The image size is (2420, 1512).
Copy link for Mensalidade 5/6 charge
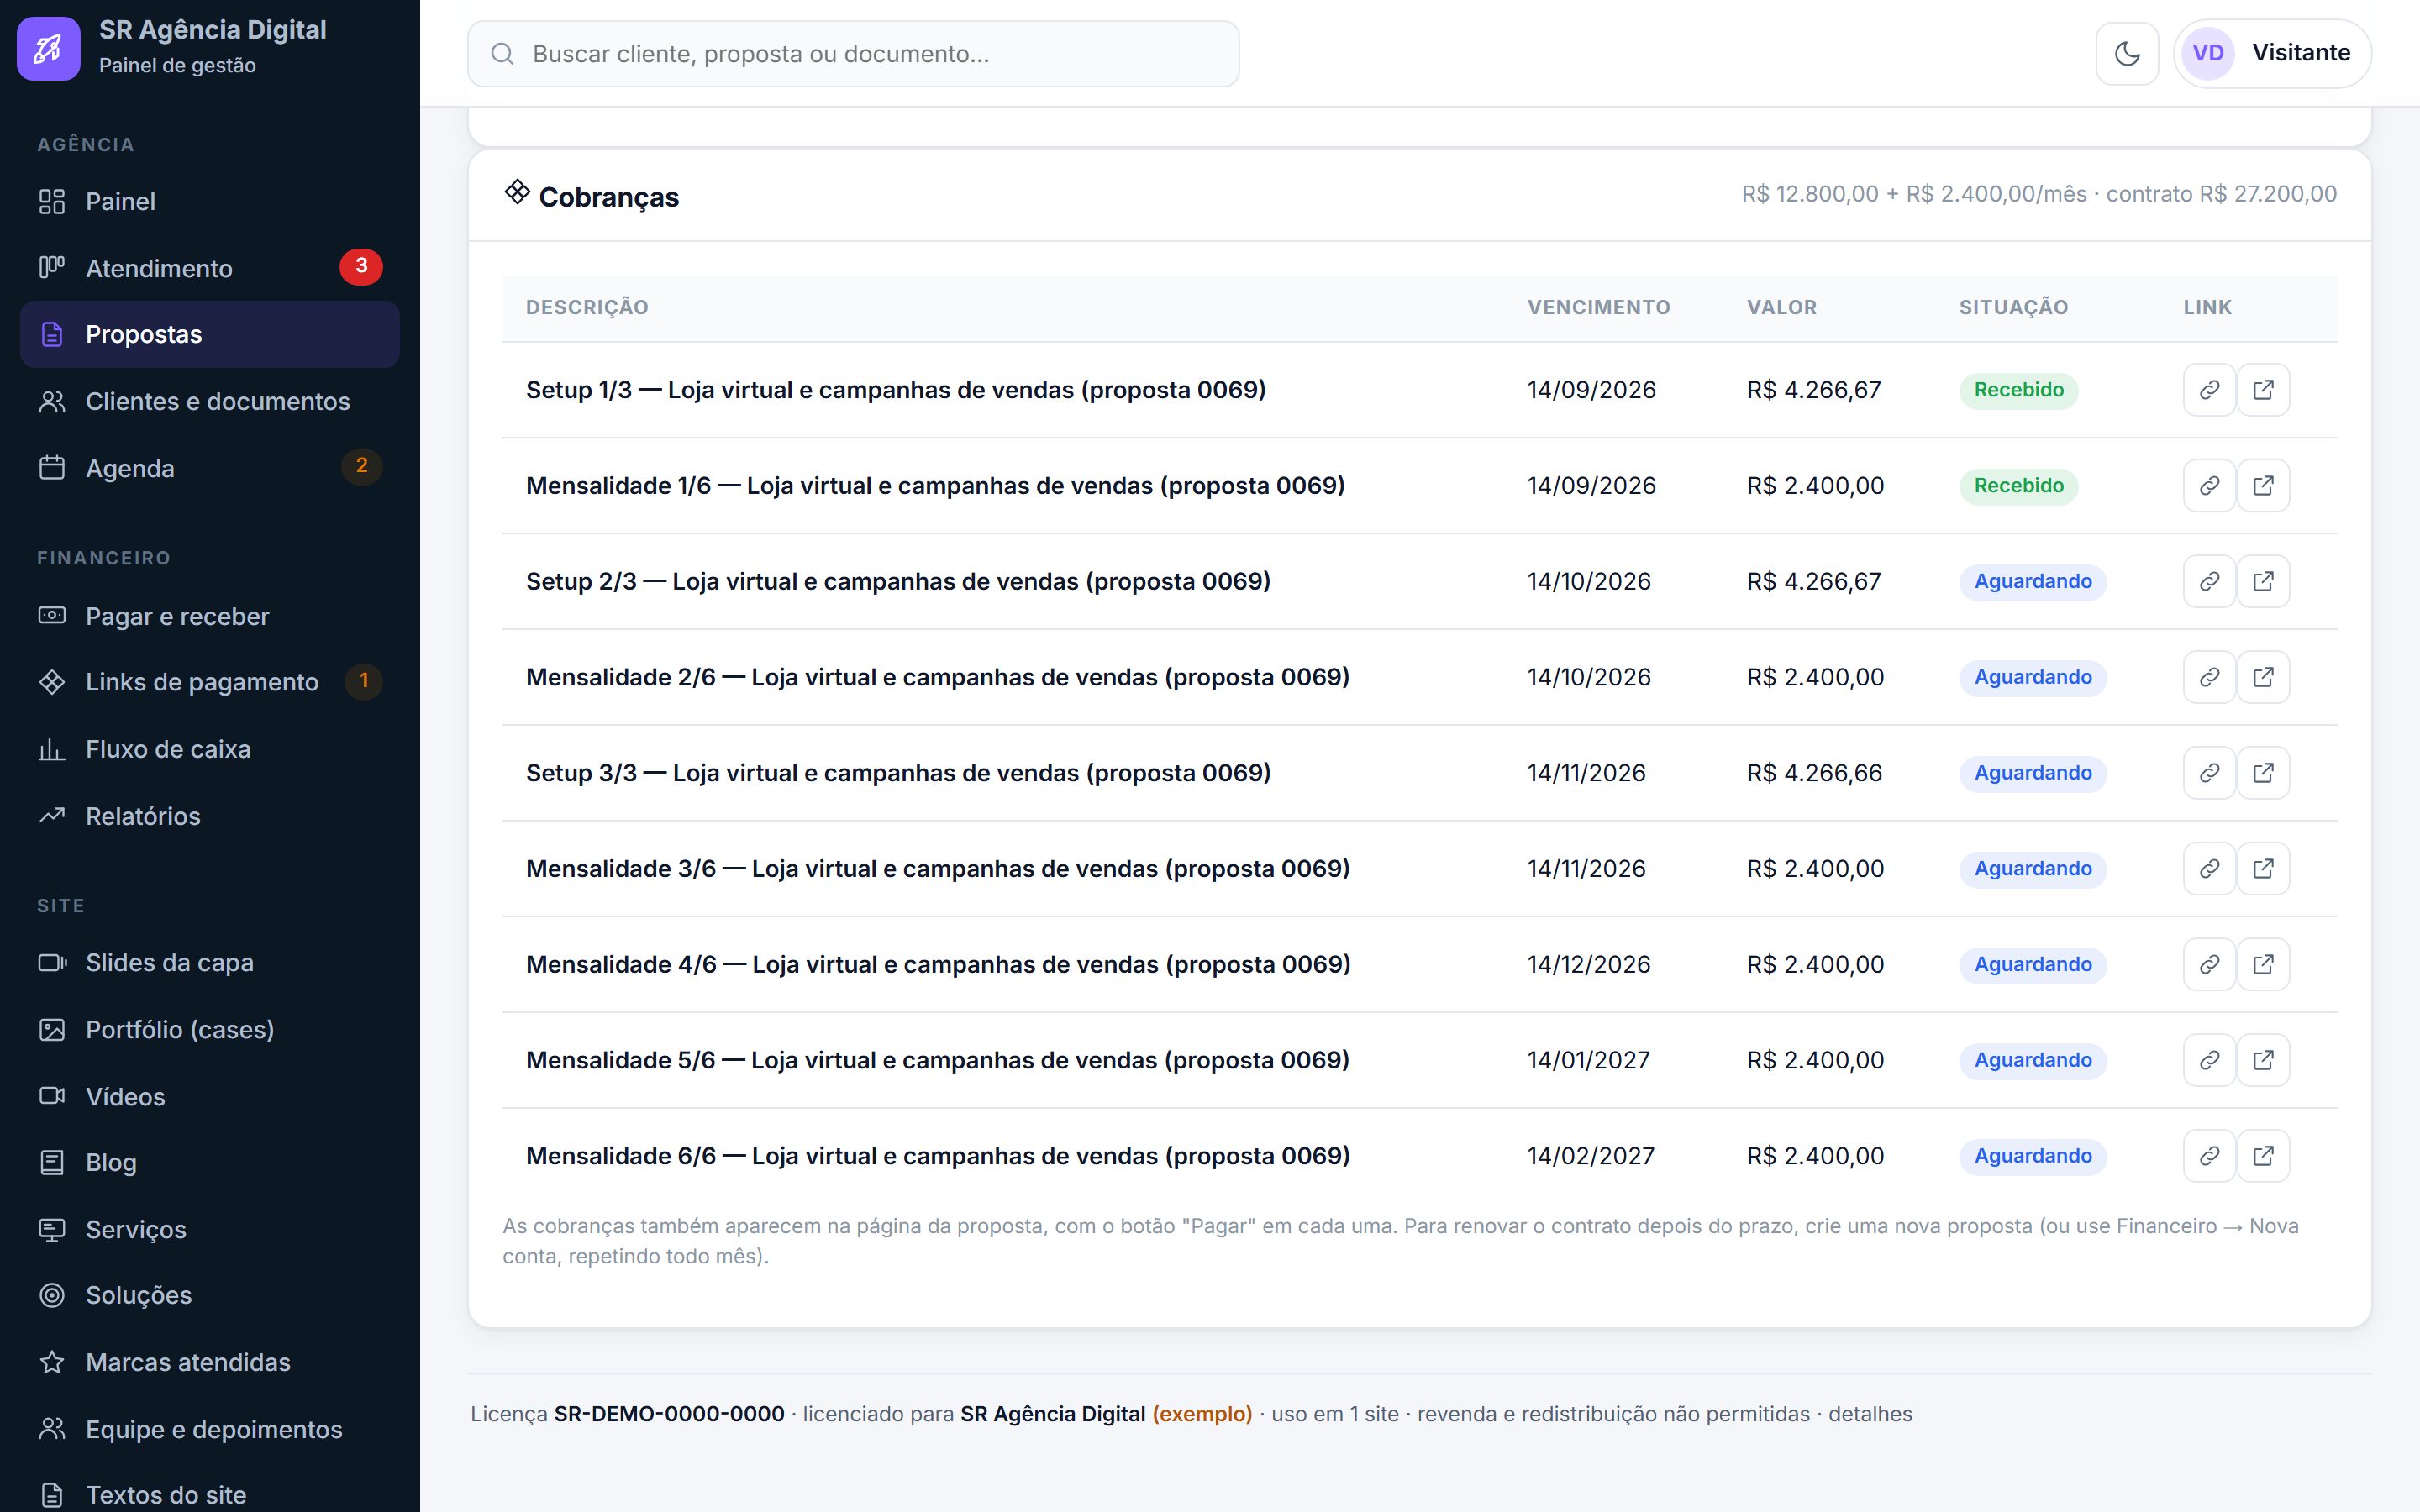coord(2209,1060)
